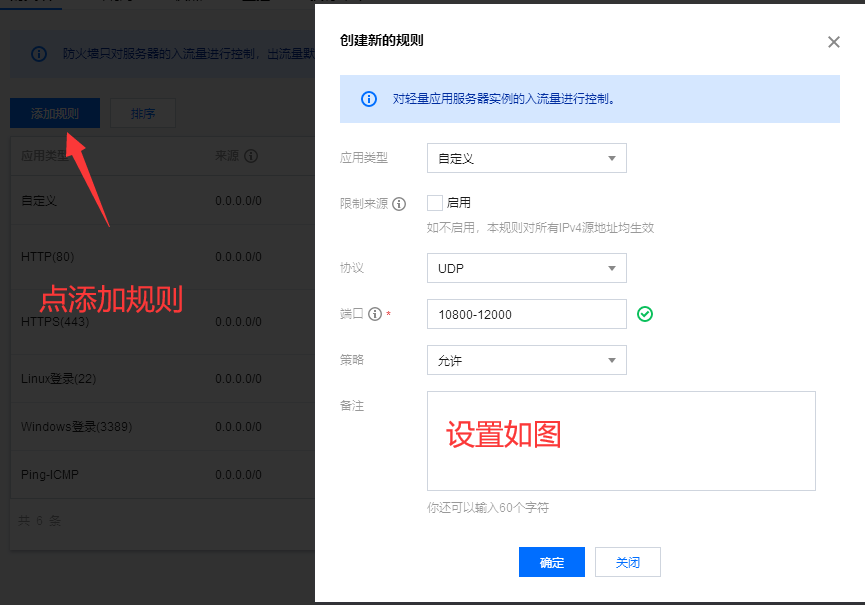Click 0.0.0.0/0 source in the HTTP(80) row
This screenshot has width=865, height=605.
pyautogui.click(x=238, y=257)
